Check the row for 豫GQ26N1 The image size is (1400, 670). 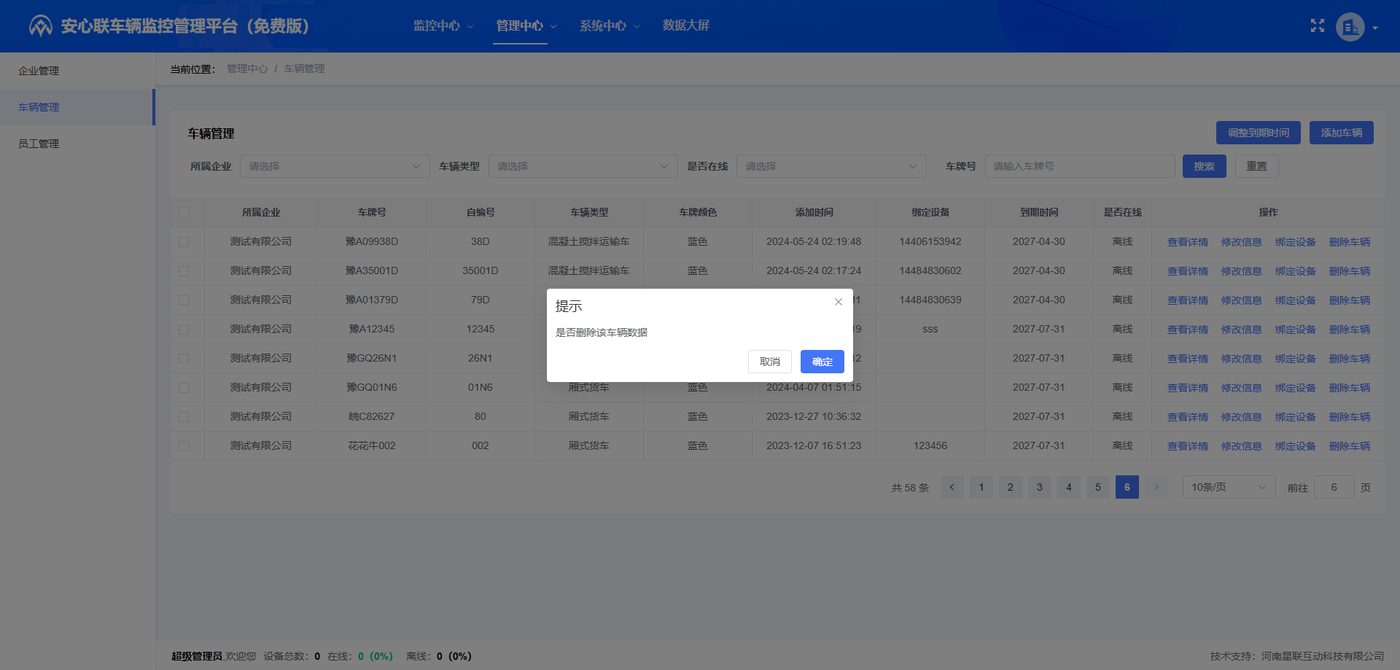click(x=183, y=358)
